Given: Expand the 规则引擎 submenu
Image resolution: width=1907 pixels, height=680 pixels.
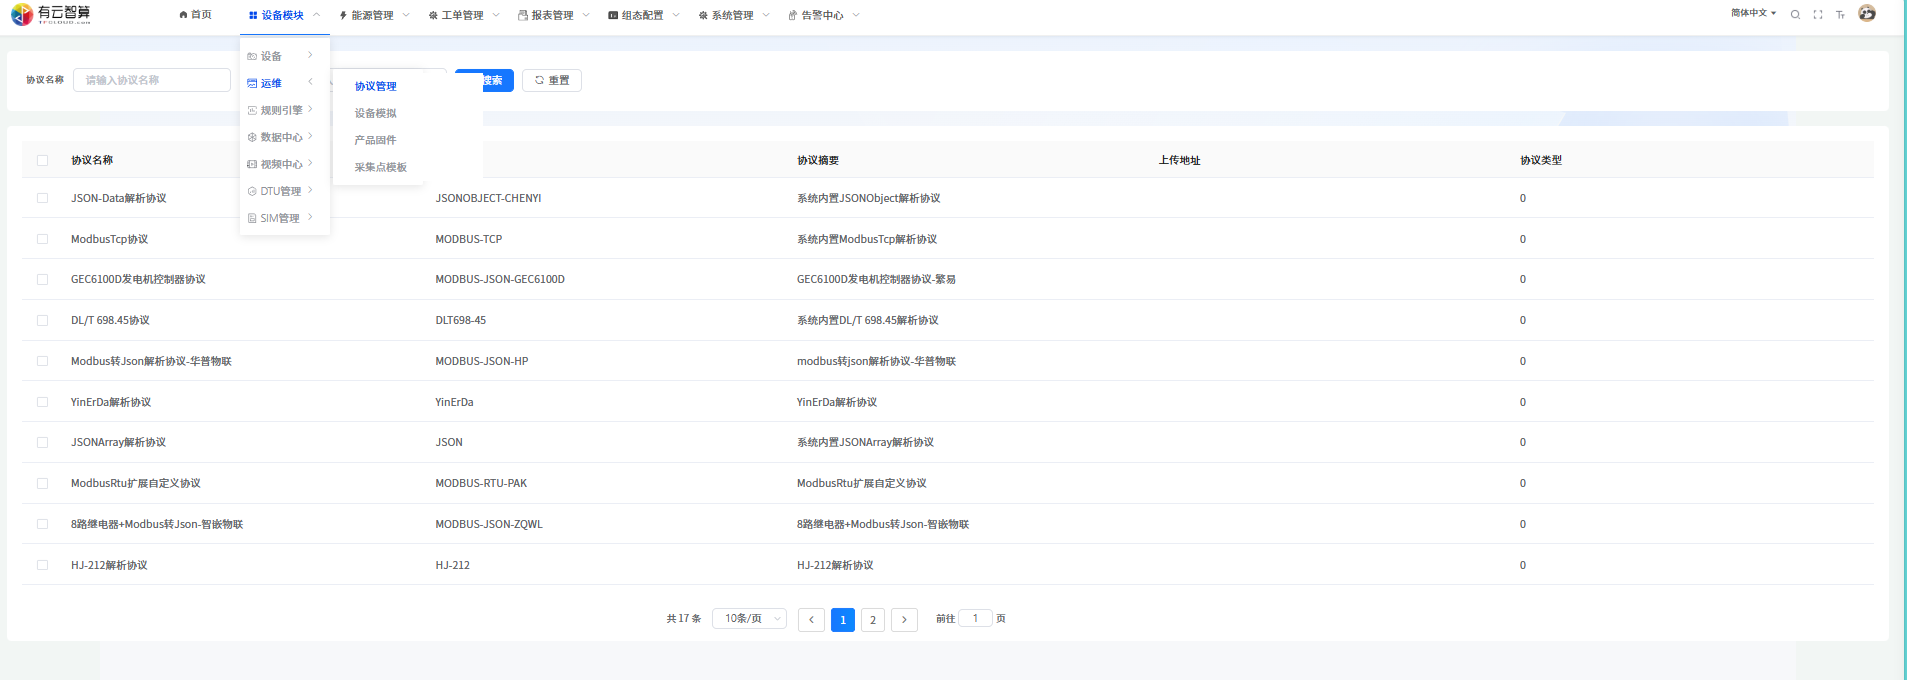Looking at the screenshot, I should [281, 110].
